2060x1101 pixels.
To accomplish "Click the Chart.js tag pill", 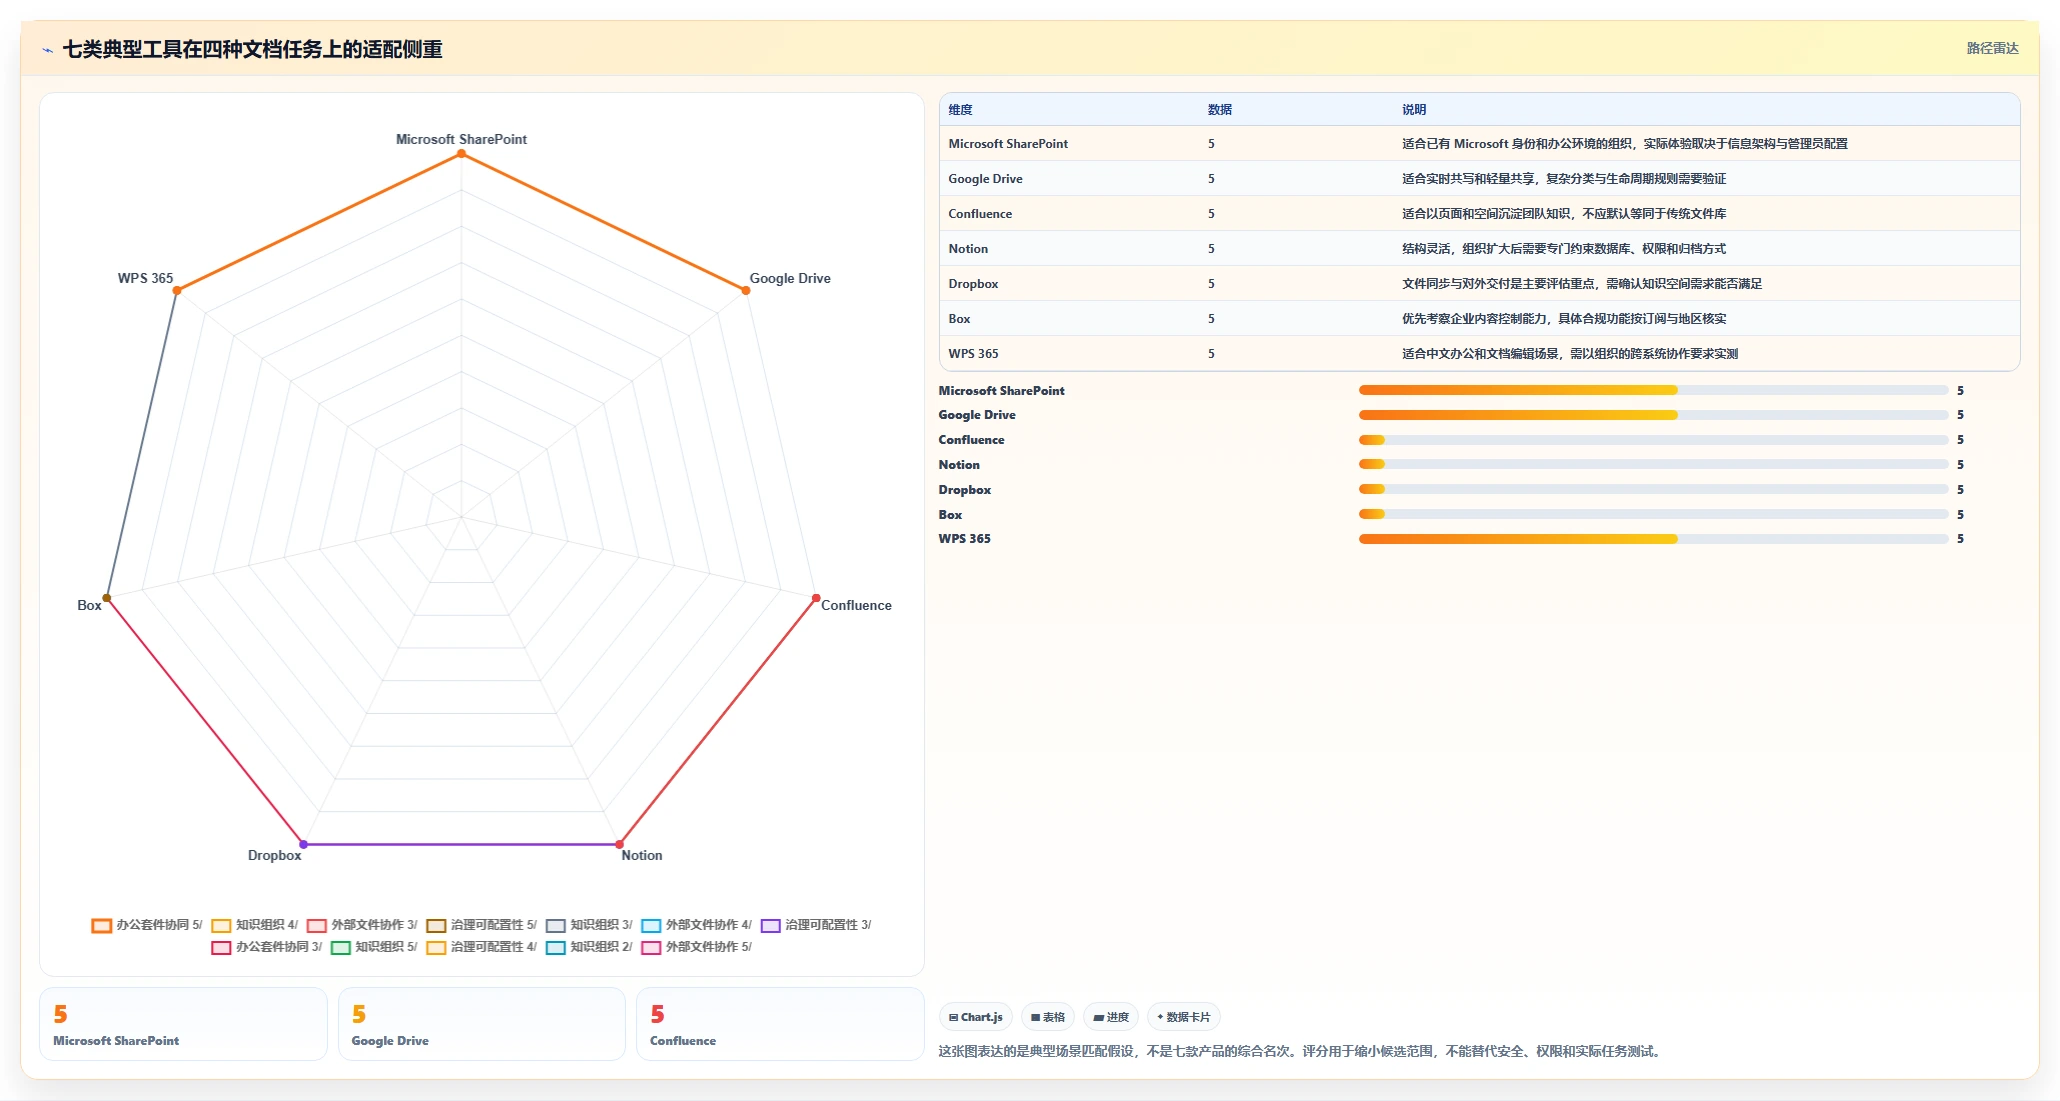I will pyautogui.click(x=976, y=1017).
